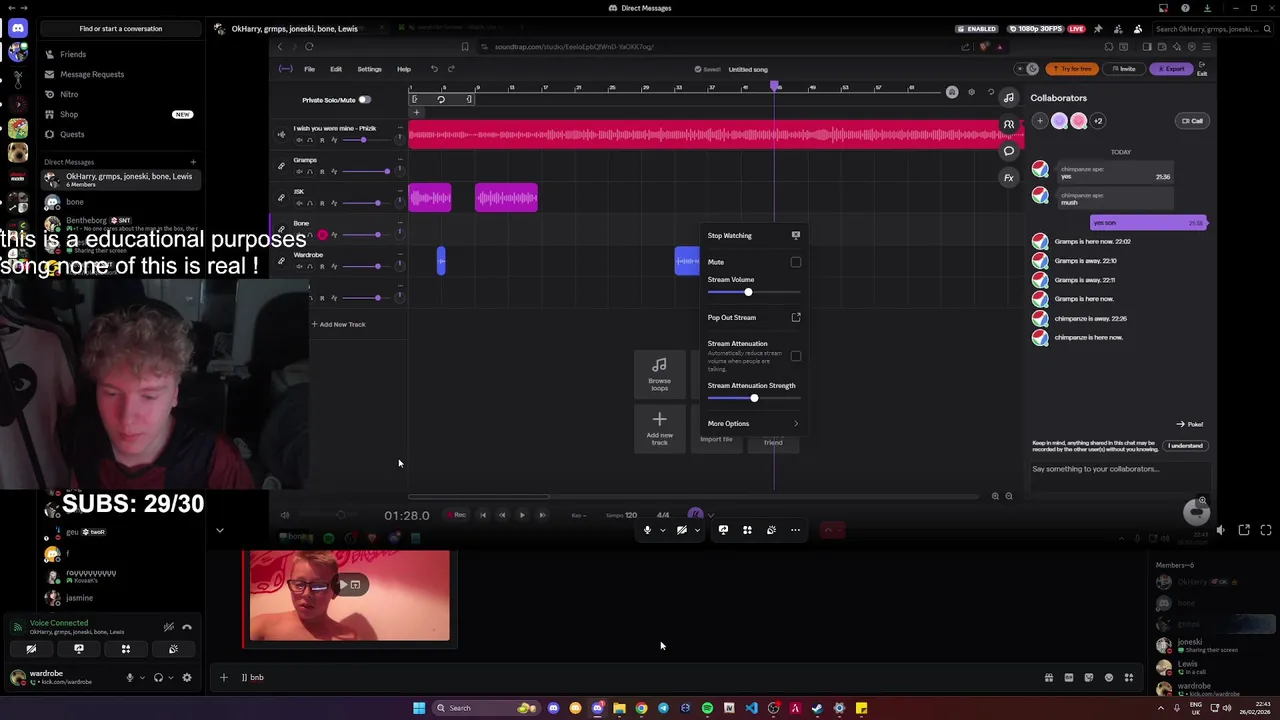Click I understand button in chat notice
The image size is (1280, 720).
pyautogui.click(x=1186, y=446)
